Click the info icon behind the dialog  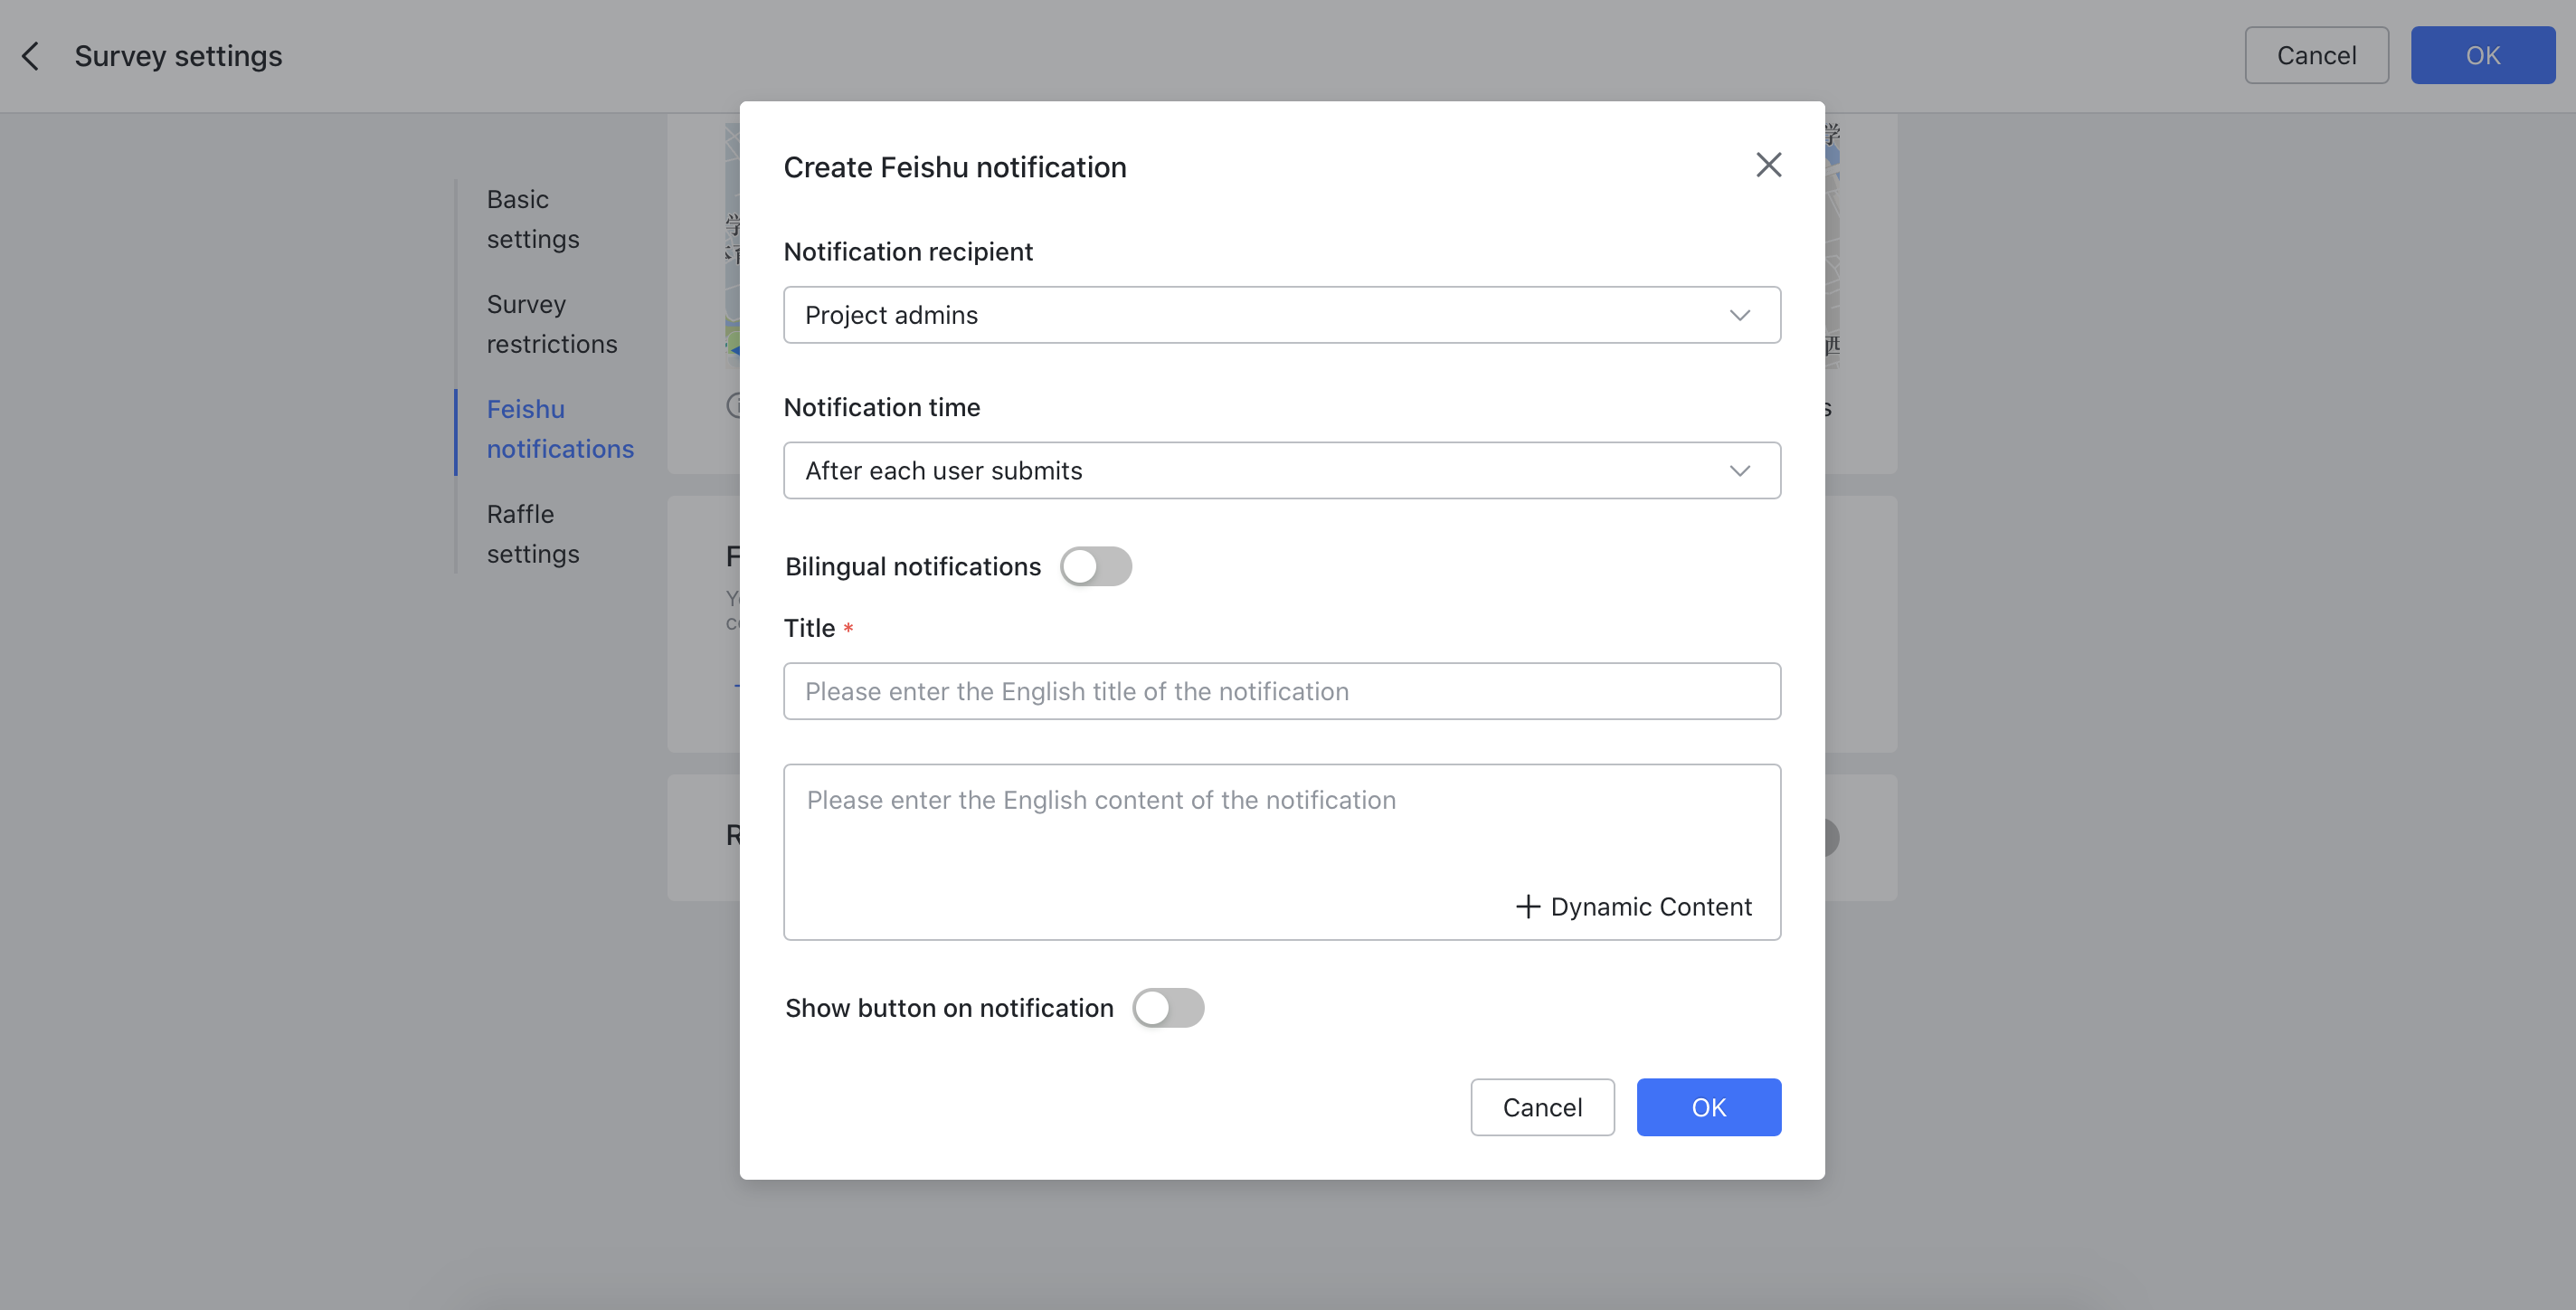click(736, 407)
